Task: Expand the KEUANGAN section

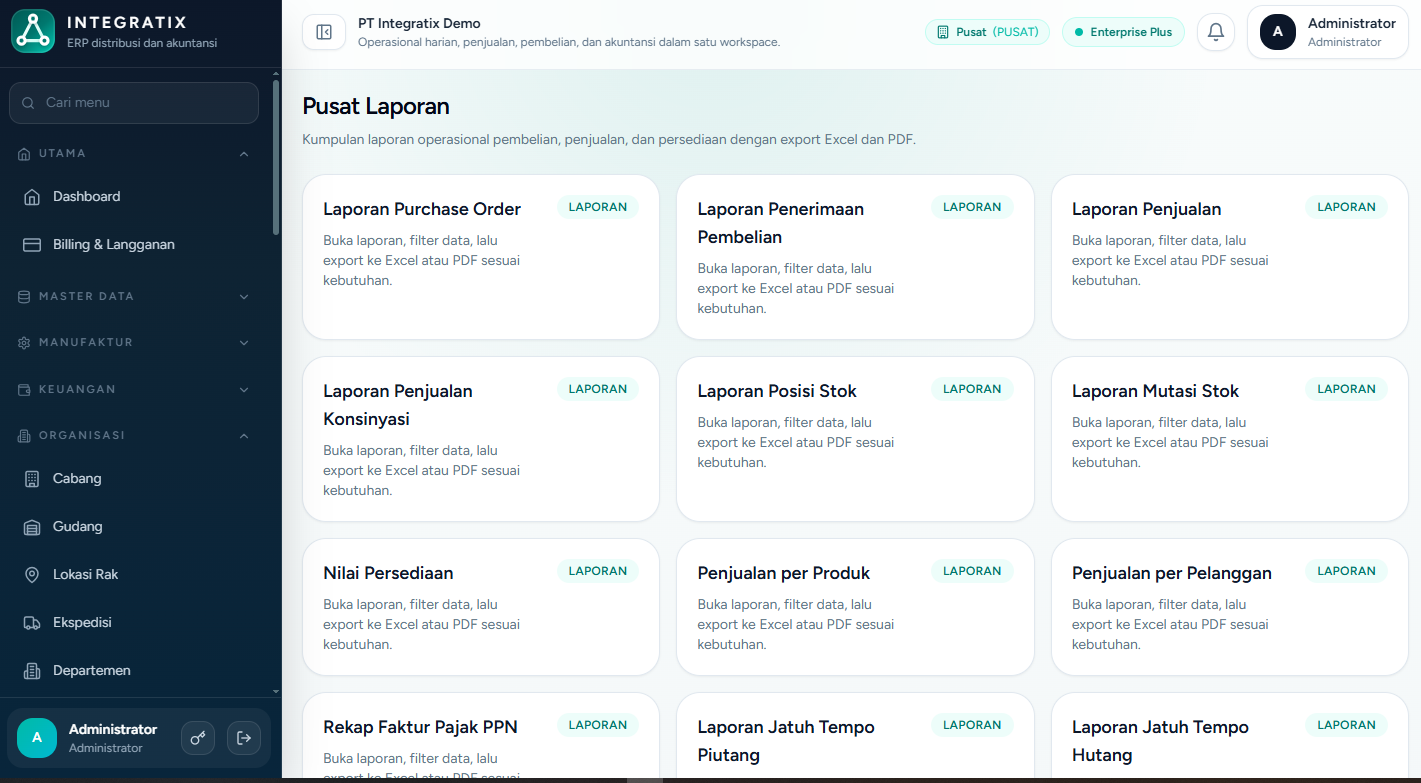Action: point(134,390)
